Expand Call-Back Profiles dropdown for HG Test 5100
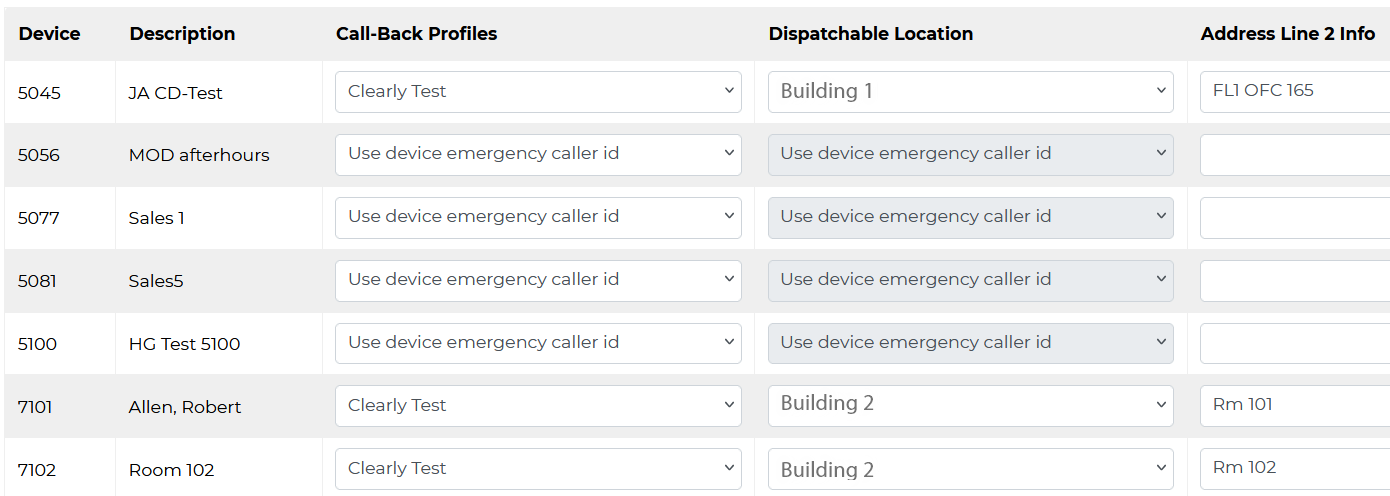This screenshot has height=496, width=1390. click(x=538, y=344)
